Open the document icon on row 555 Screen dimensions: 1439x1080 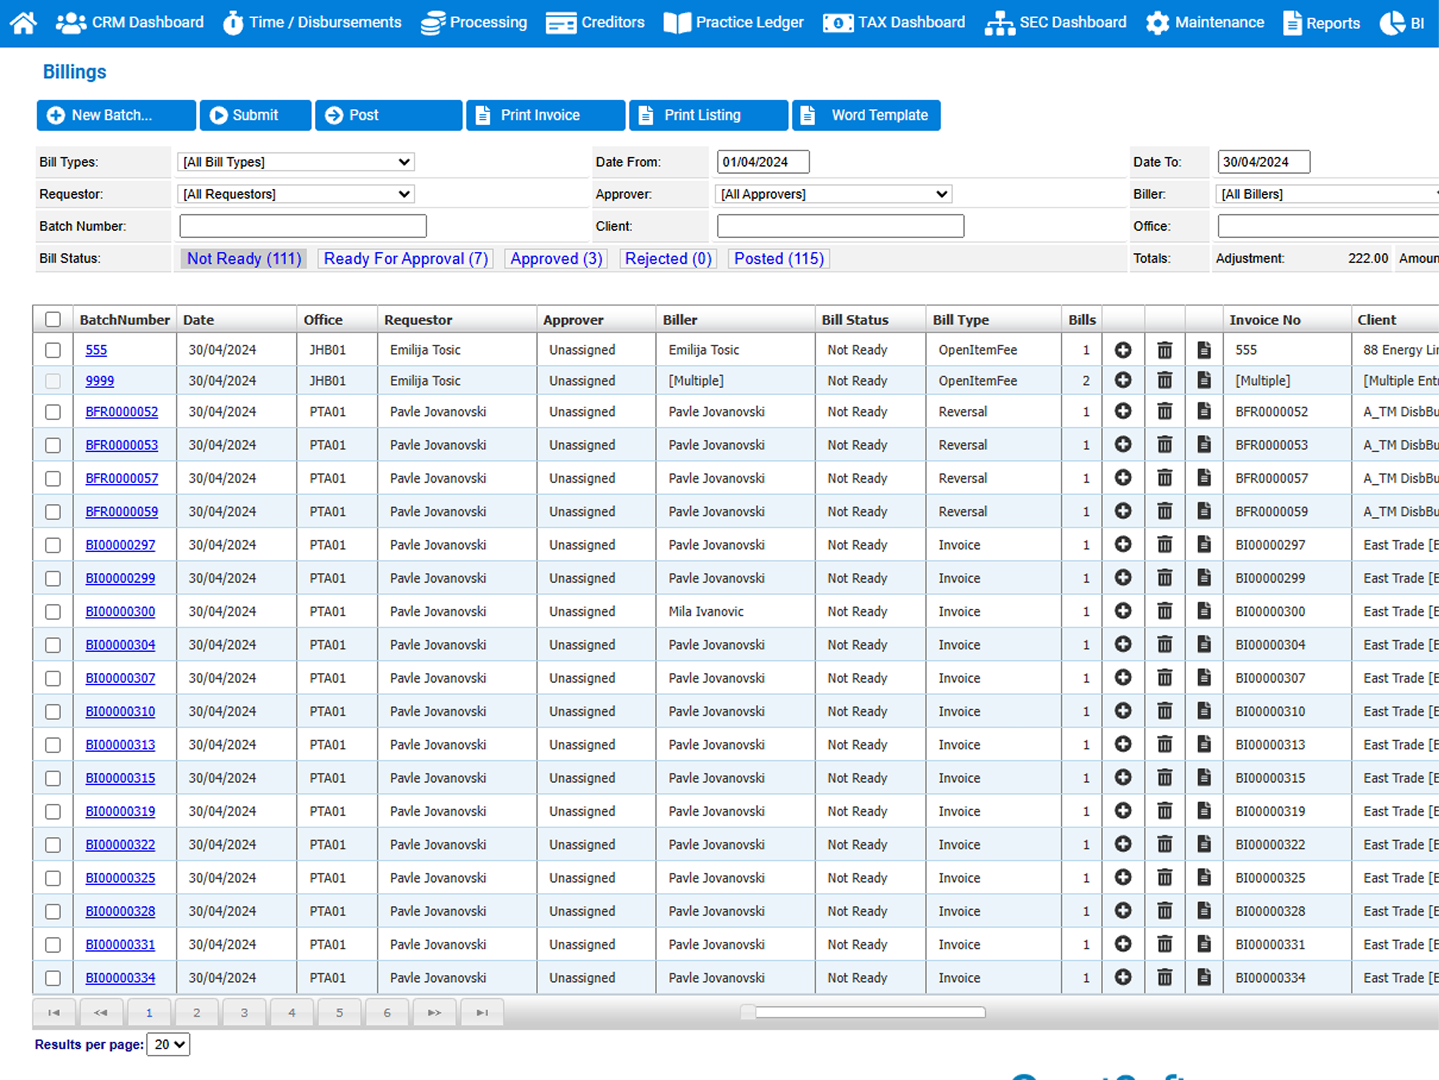click(1204, 350)
